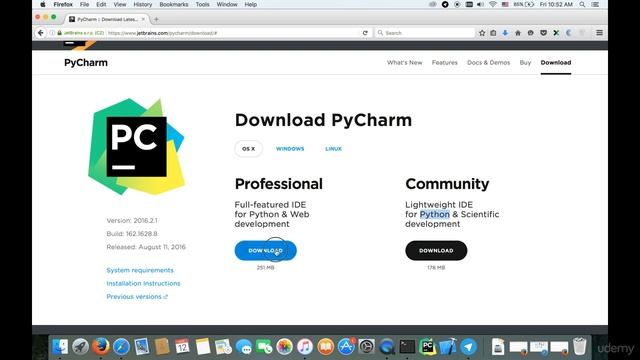Viewport: 640px width, 360px height.
Task: Open Terminal from the dock
Action: pyautogui.click(x=407, y=347)
